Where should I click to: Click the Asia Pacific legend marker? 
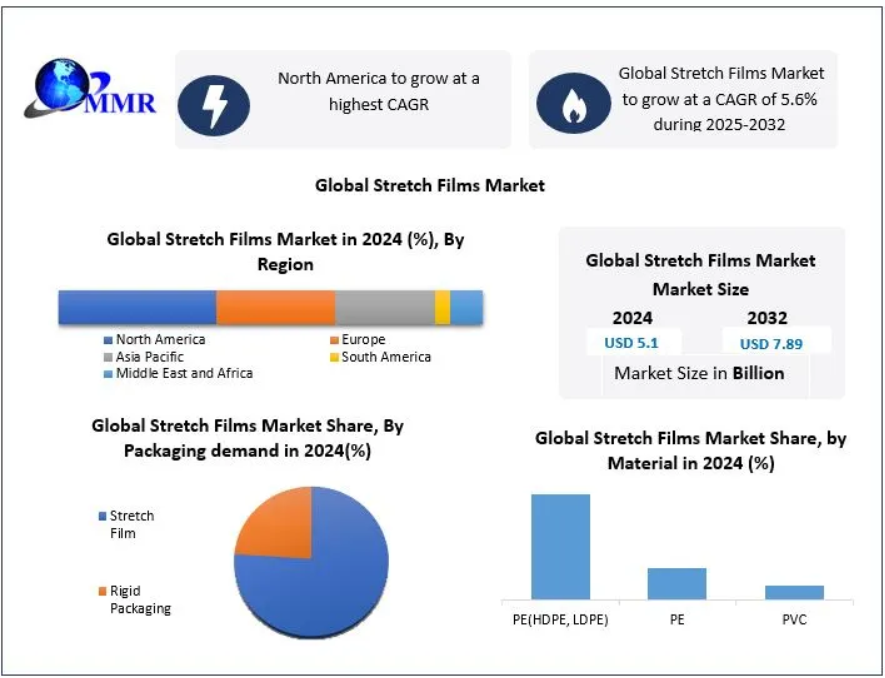click(107, 357)
